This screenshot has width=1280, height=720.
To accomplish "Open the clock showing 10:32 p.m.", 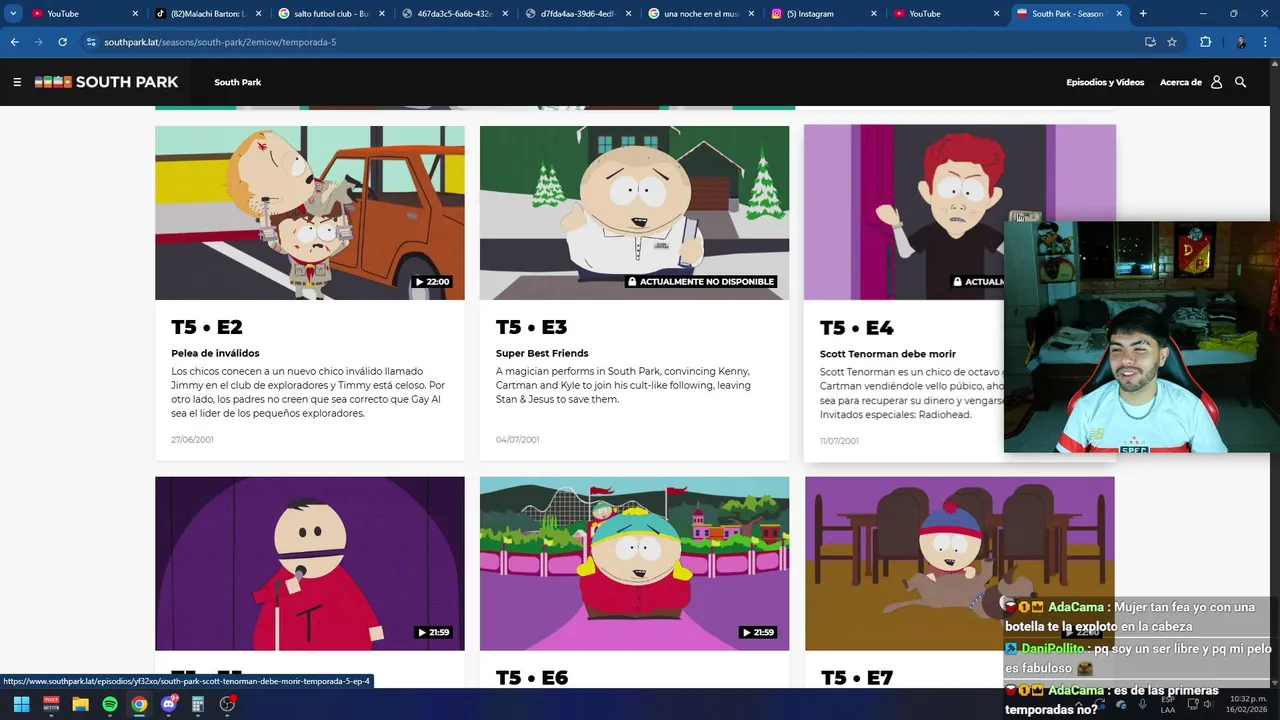I will tap(1247, 704).
